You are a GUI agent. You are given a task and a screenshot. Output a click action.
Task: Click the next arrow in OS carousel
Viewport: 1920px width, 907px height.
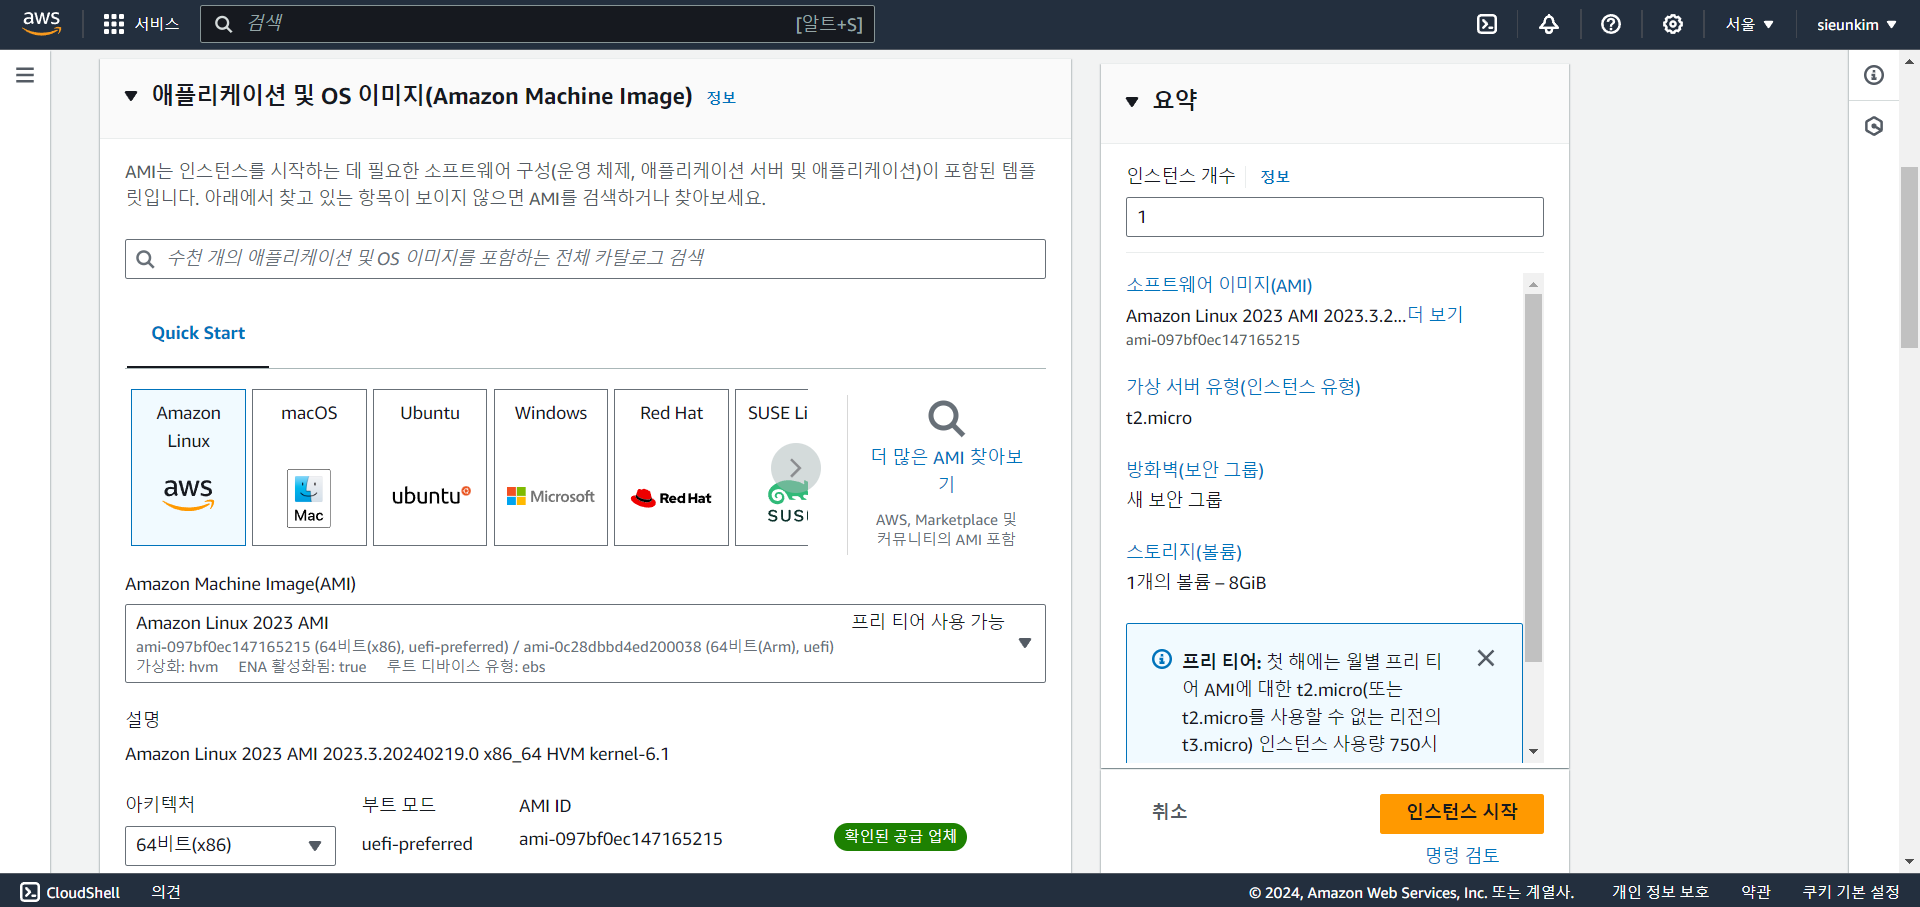pyautogui.click(x=795, y=468)
